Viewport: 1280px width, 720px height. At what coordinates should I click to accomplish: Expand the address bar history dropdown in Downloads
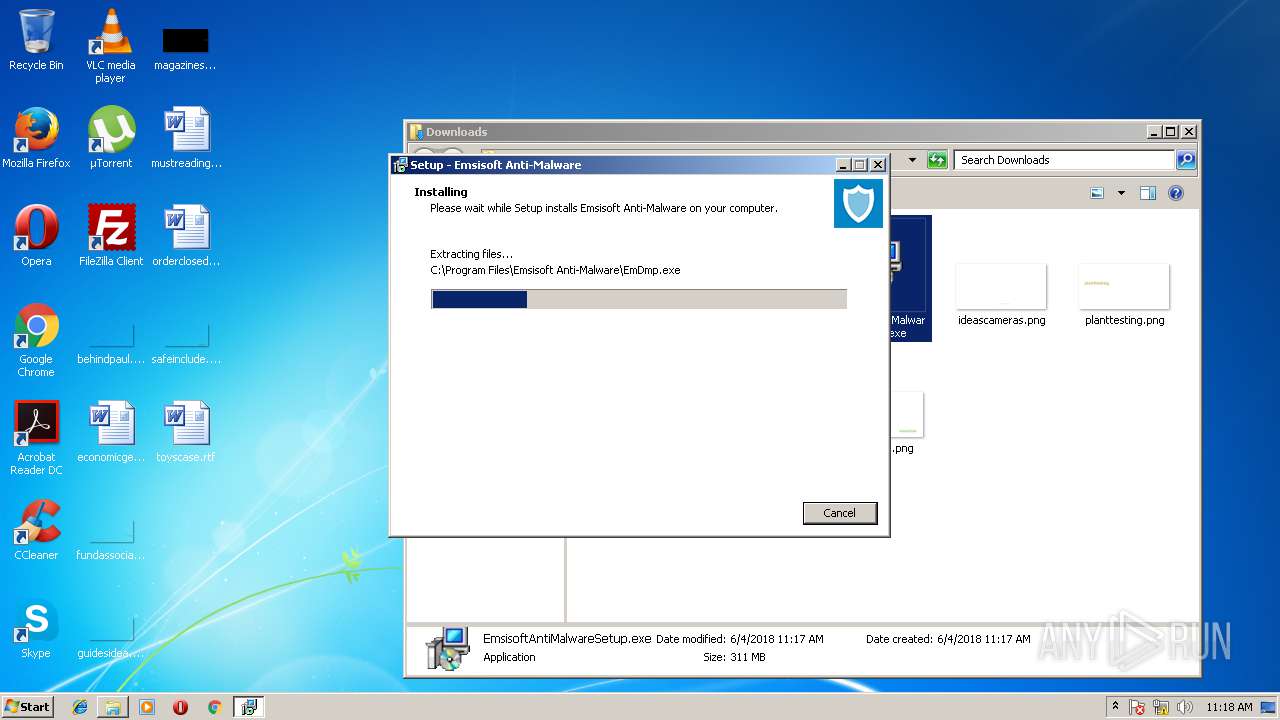pos(912,160)
